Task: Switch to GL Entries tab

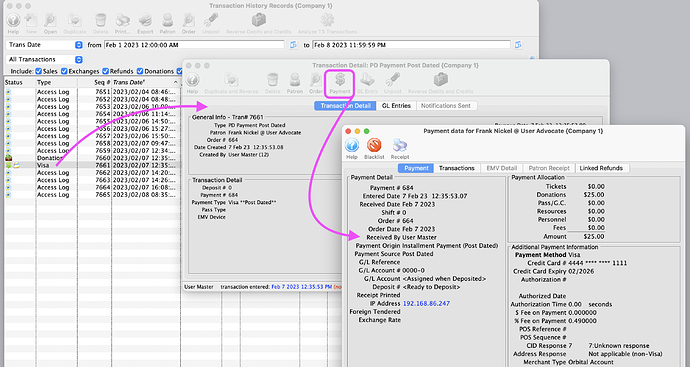Action: 396,106
